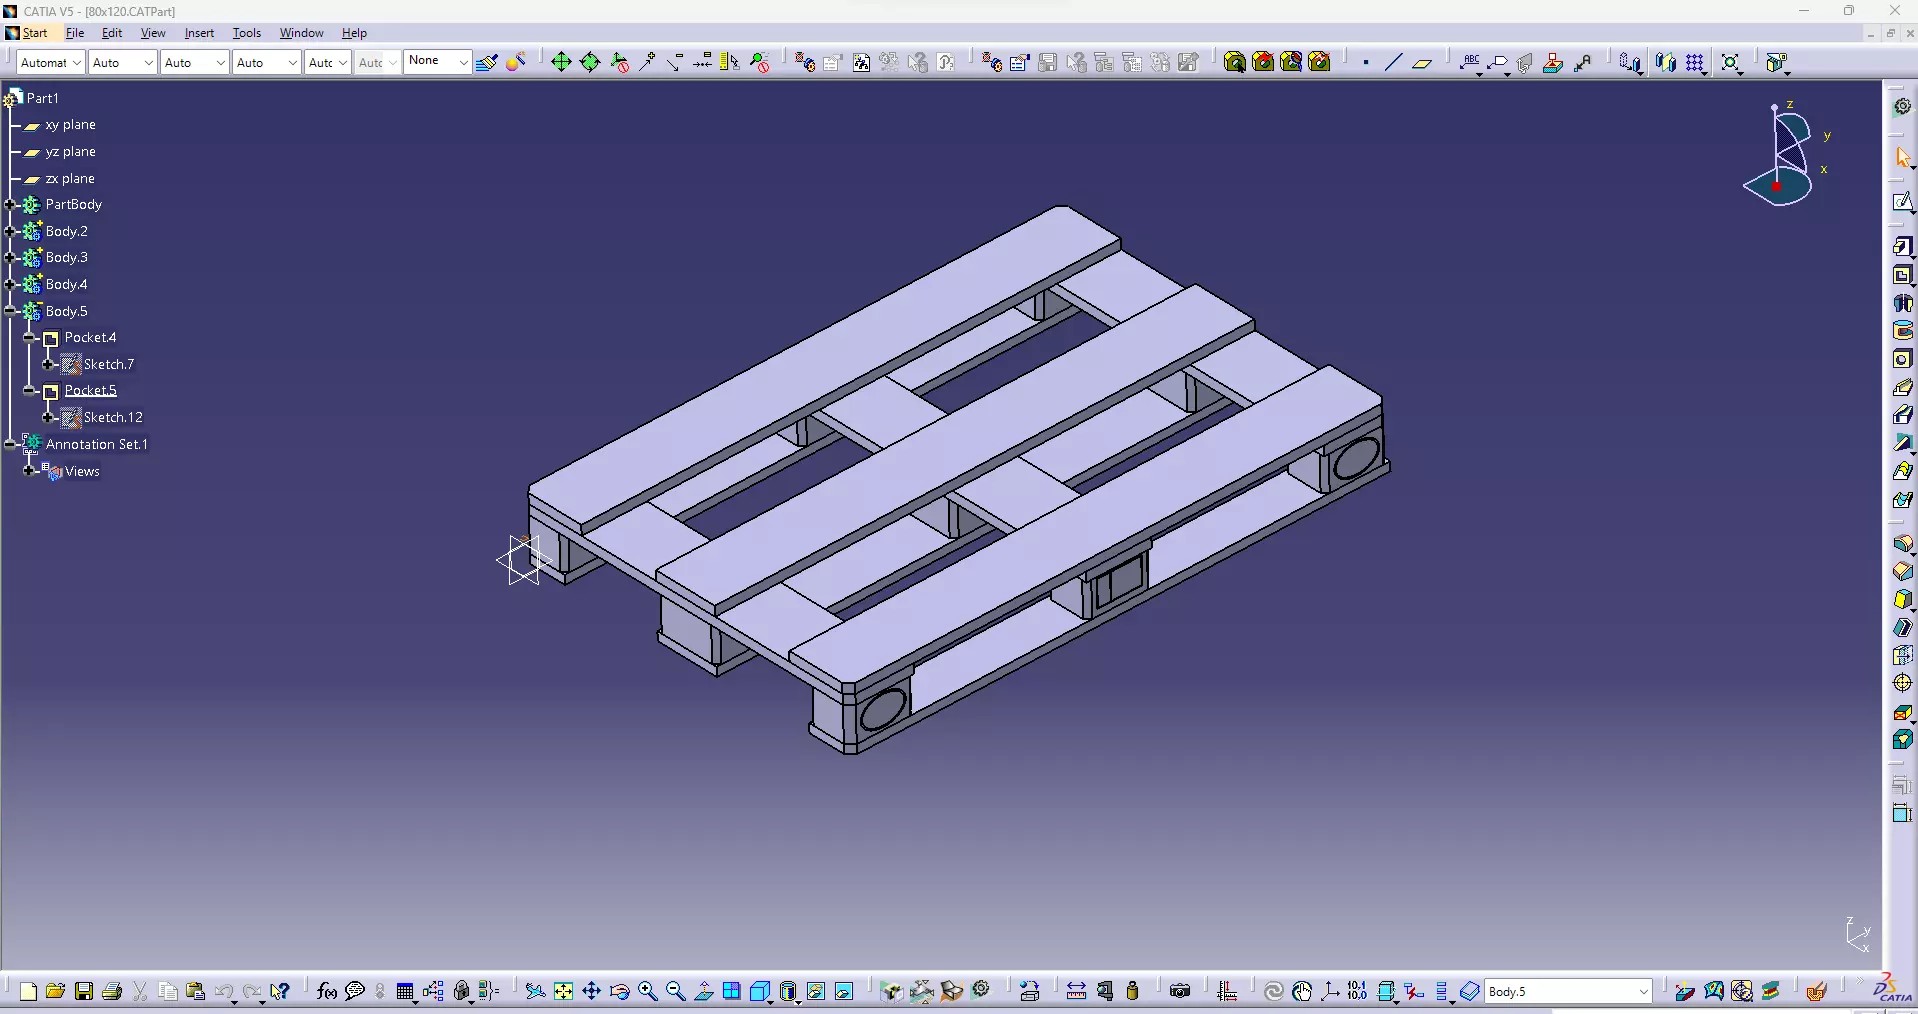
Task: Save the part with the floppy disk icon
Action: coord(84,991)
